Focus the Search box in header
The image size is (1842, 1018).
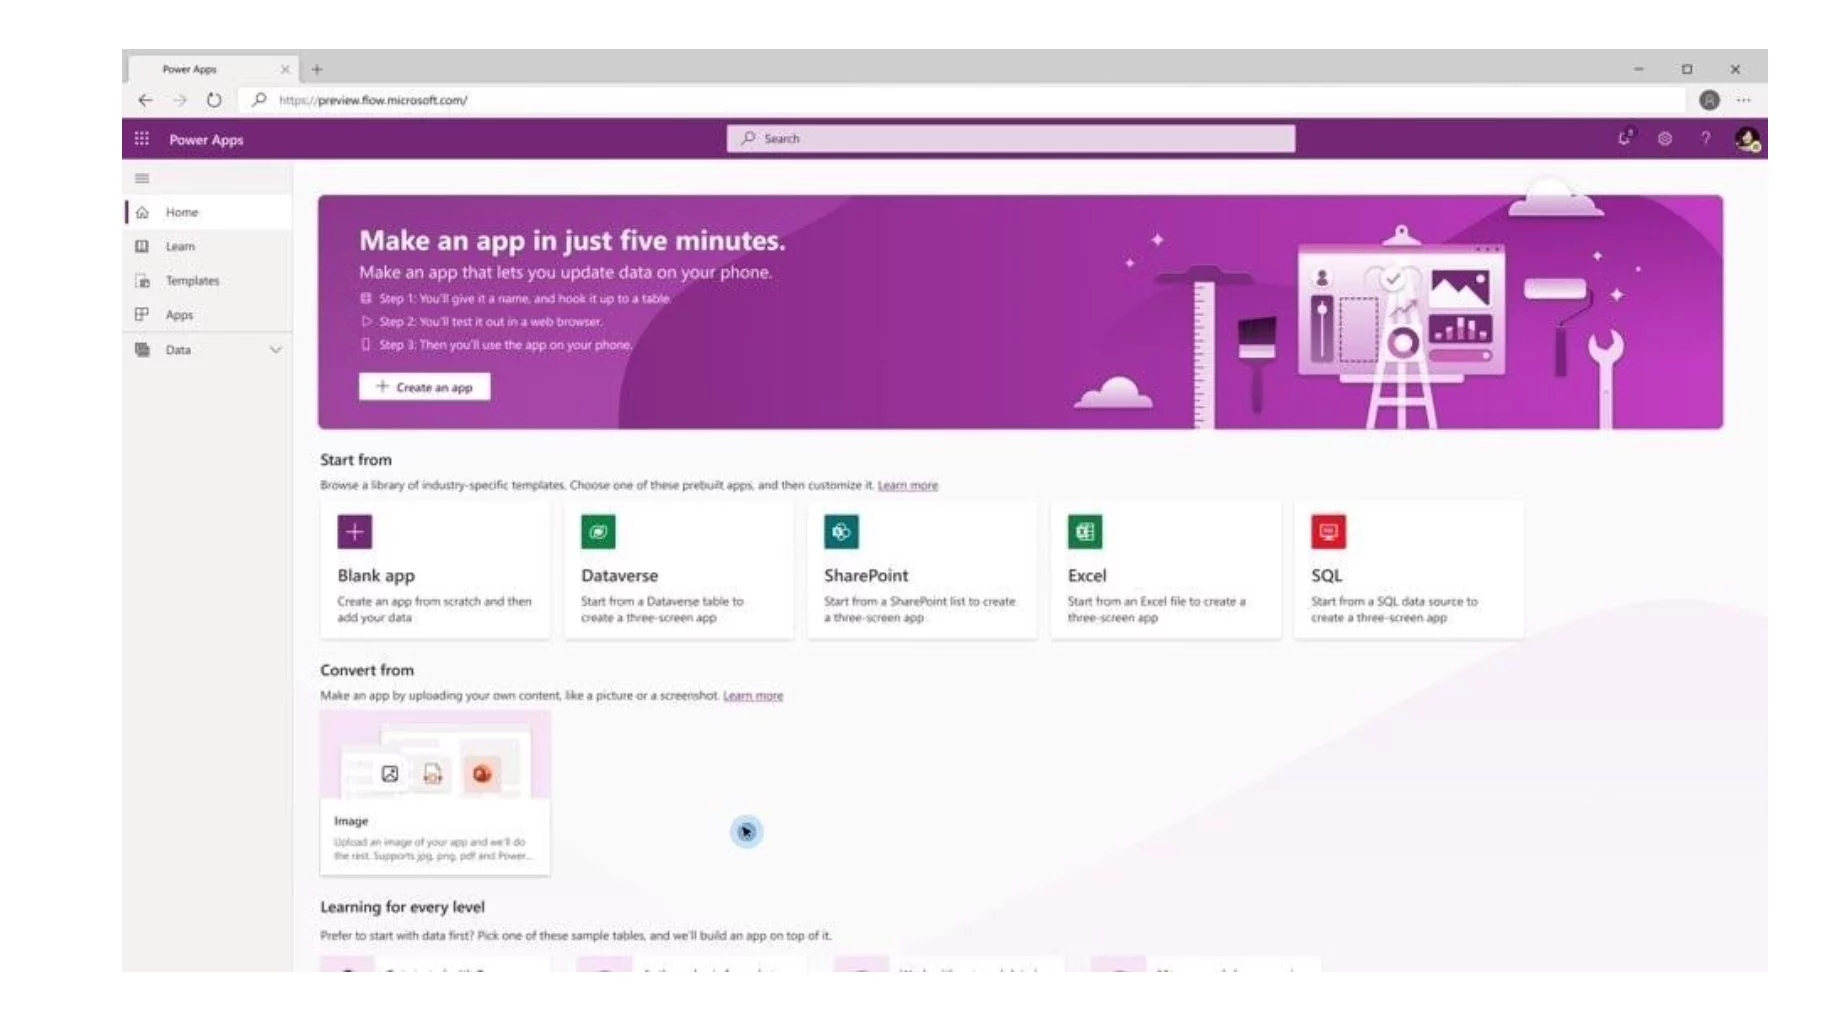click(x=1011, y=139)
